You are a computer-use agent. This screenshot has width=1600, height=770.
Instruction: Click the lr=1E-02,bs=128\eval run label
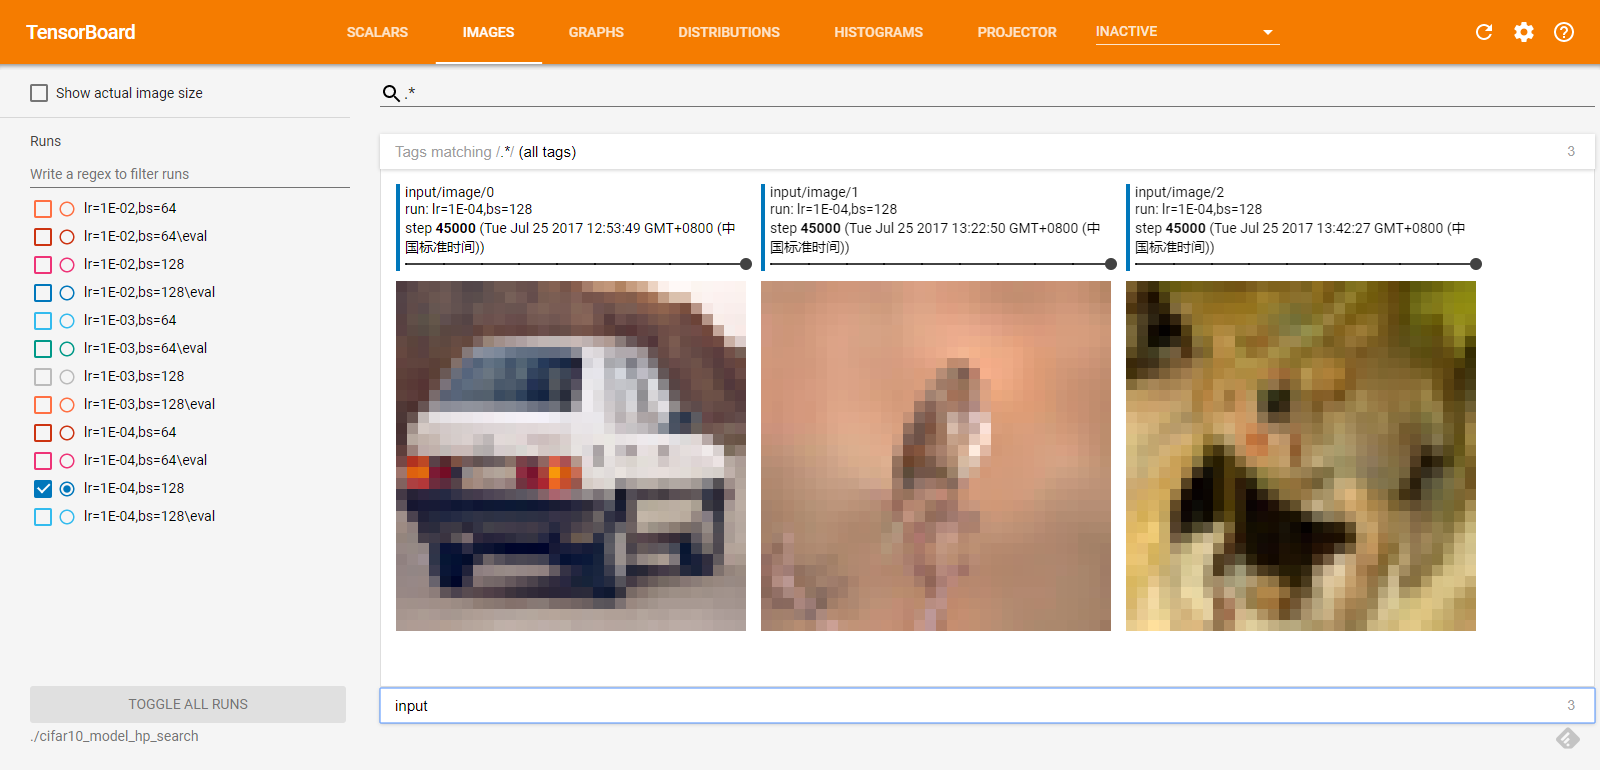[150, 292]
